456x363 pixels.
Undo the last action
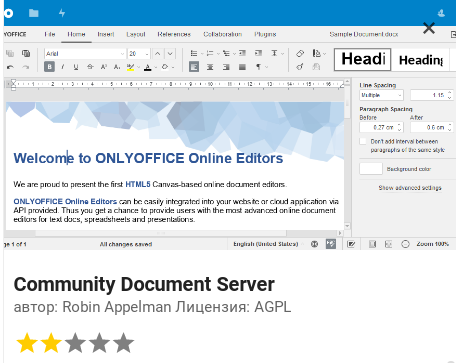[10, 67]
